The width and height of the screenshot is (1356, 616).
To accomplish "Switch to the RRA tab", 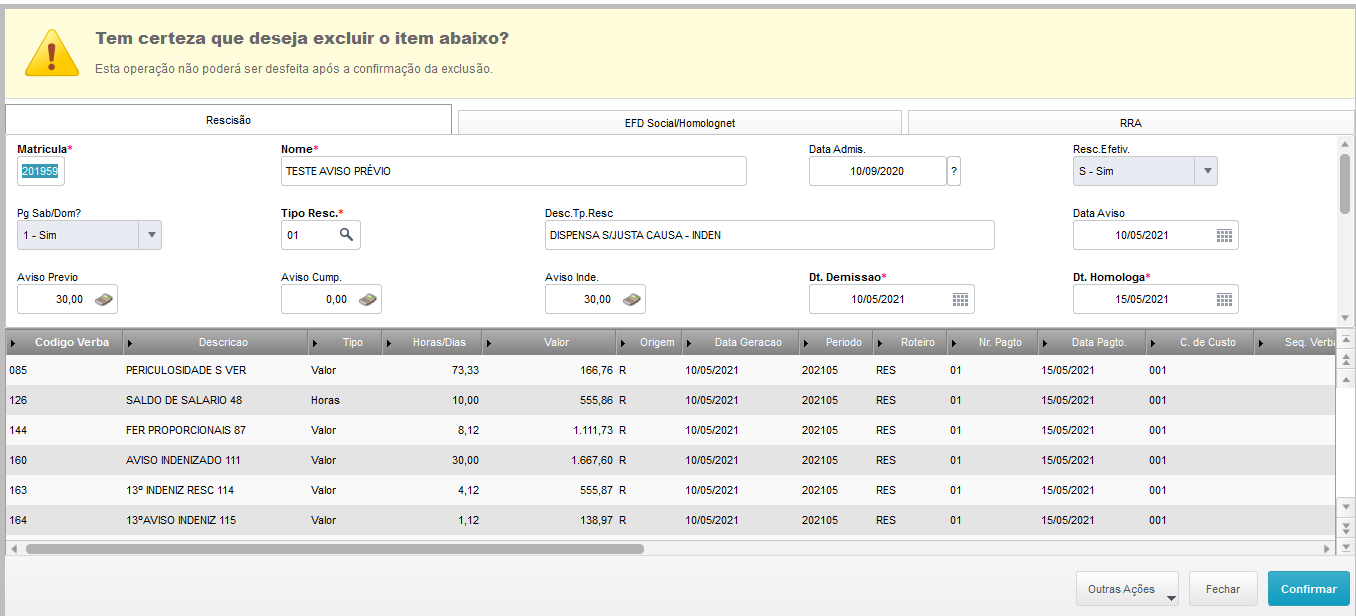I will (1131, 123).
